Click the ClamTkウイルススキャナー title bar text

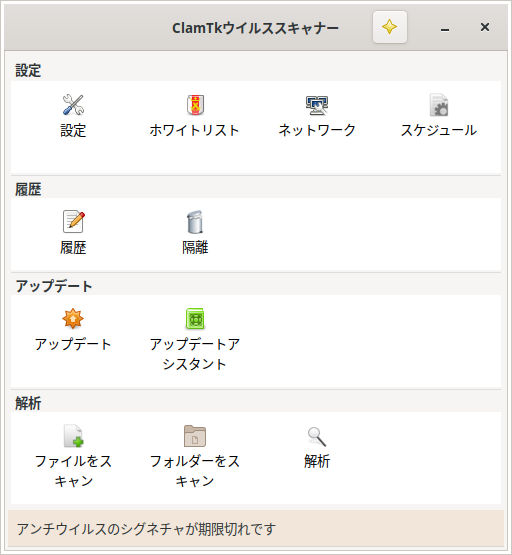point(255,28)
